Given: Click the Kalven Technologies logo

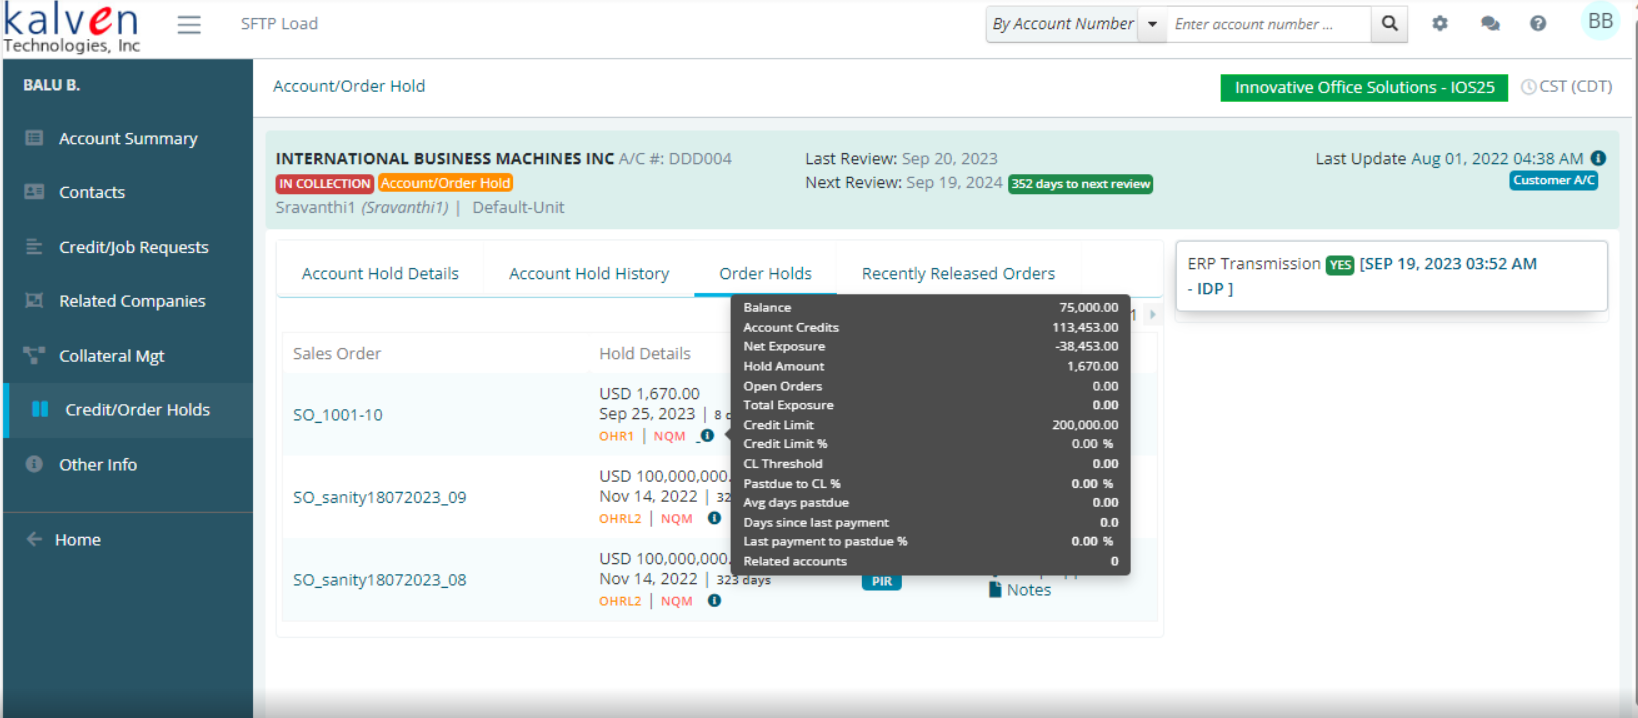Looking at the screenshot, I should tap(72, 28).
